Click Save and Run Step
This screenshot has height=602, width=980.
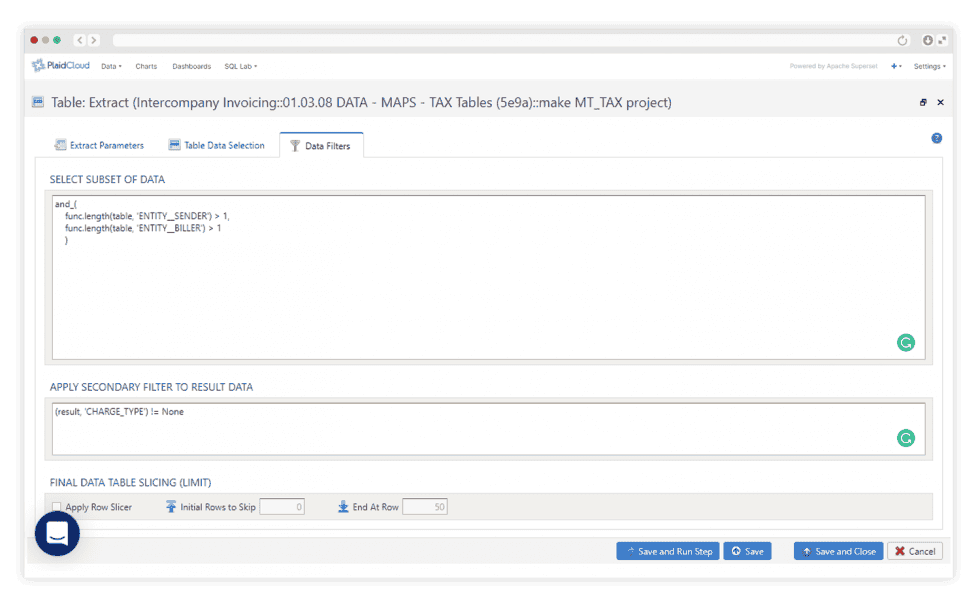point(668,551)
